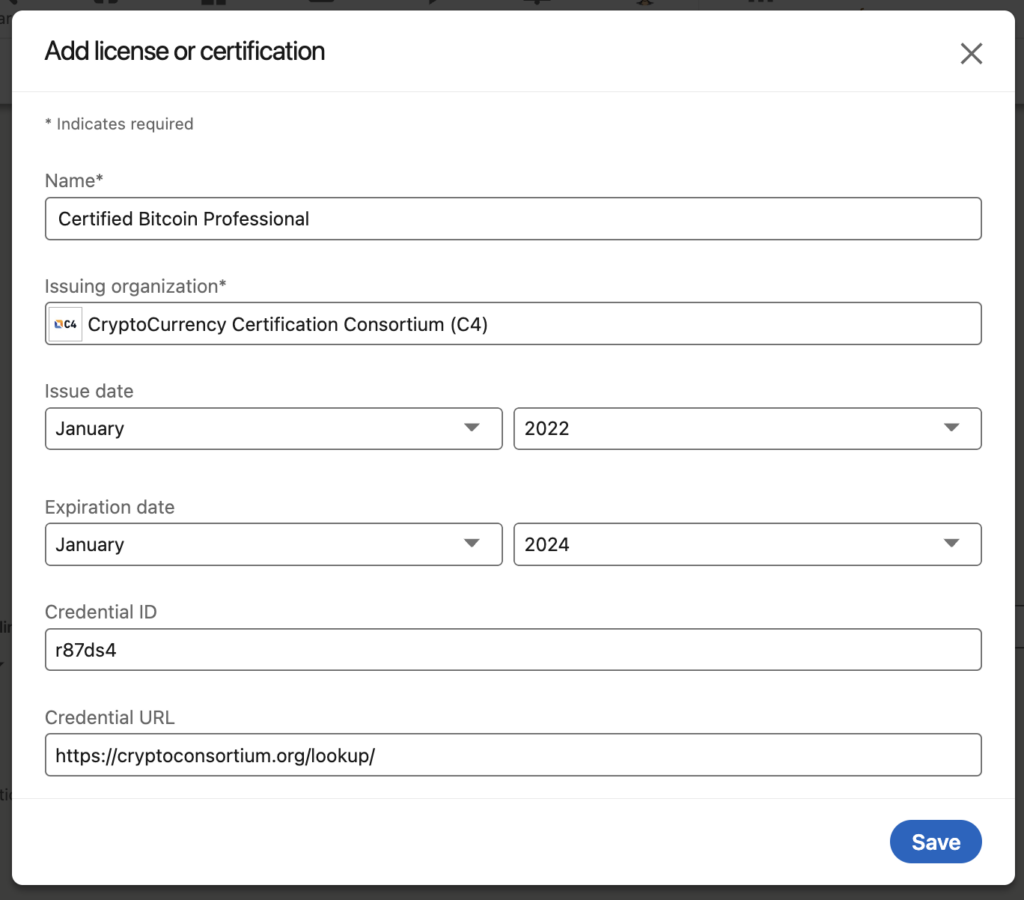Click the Credential ID field containing r87ds4

513,650
